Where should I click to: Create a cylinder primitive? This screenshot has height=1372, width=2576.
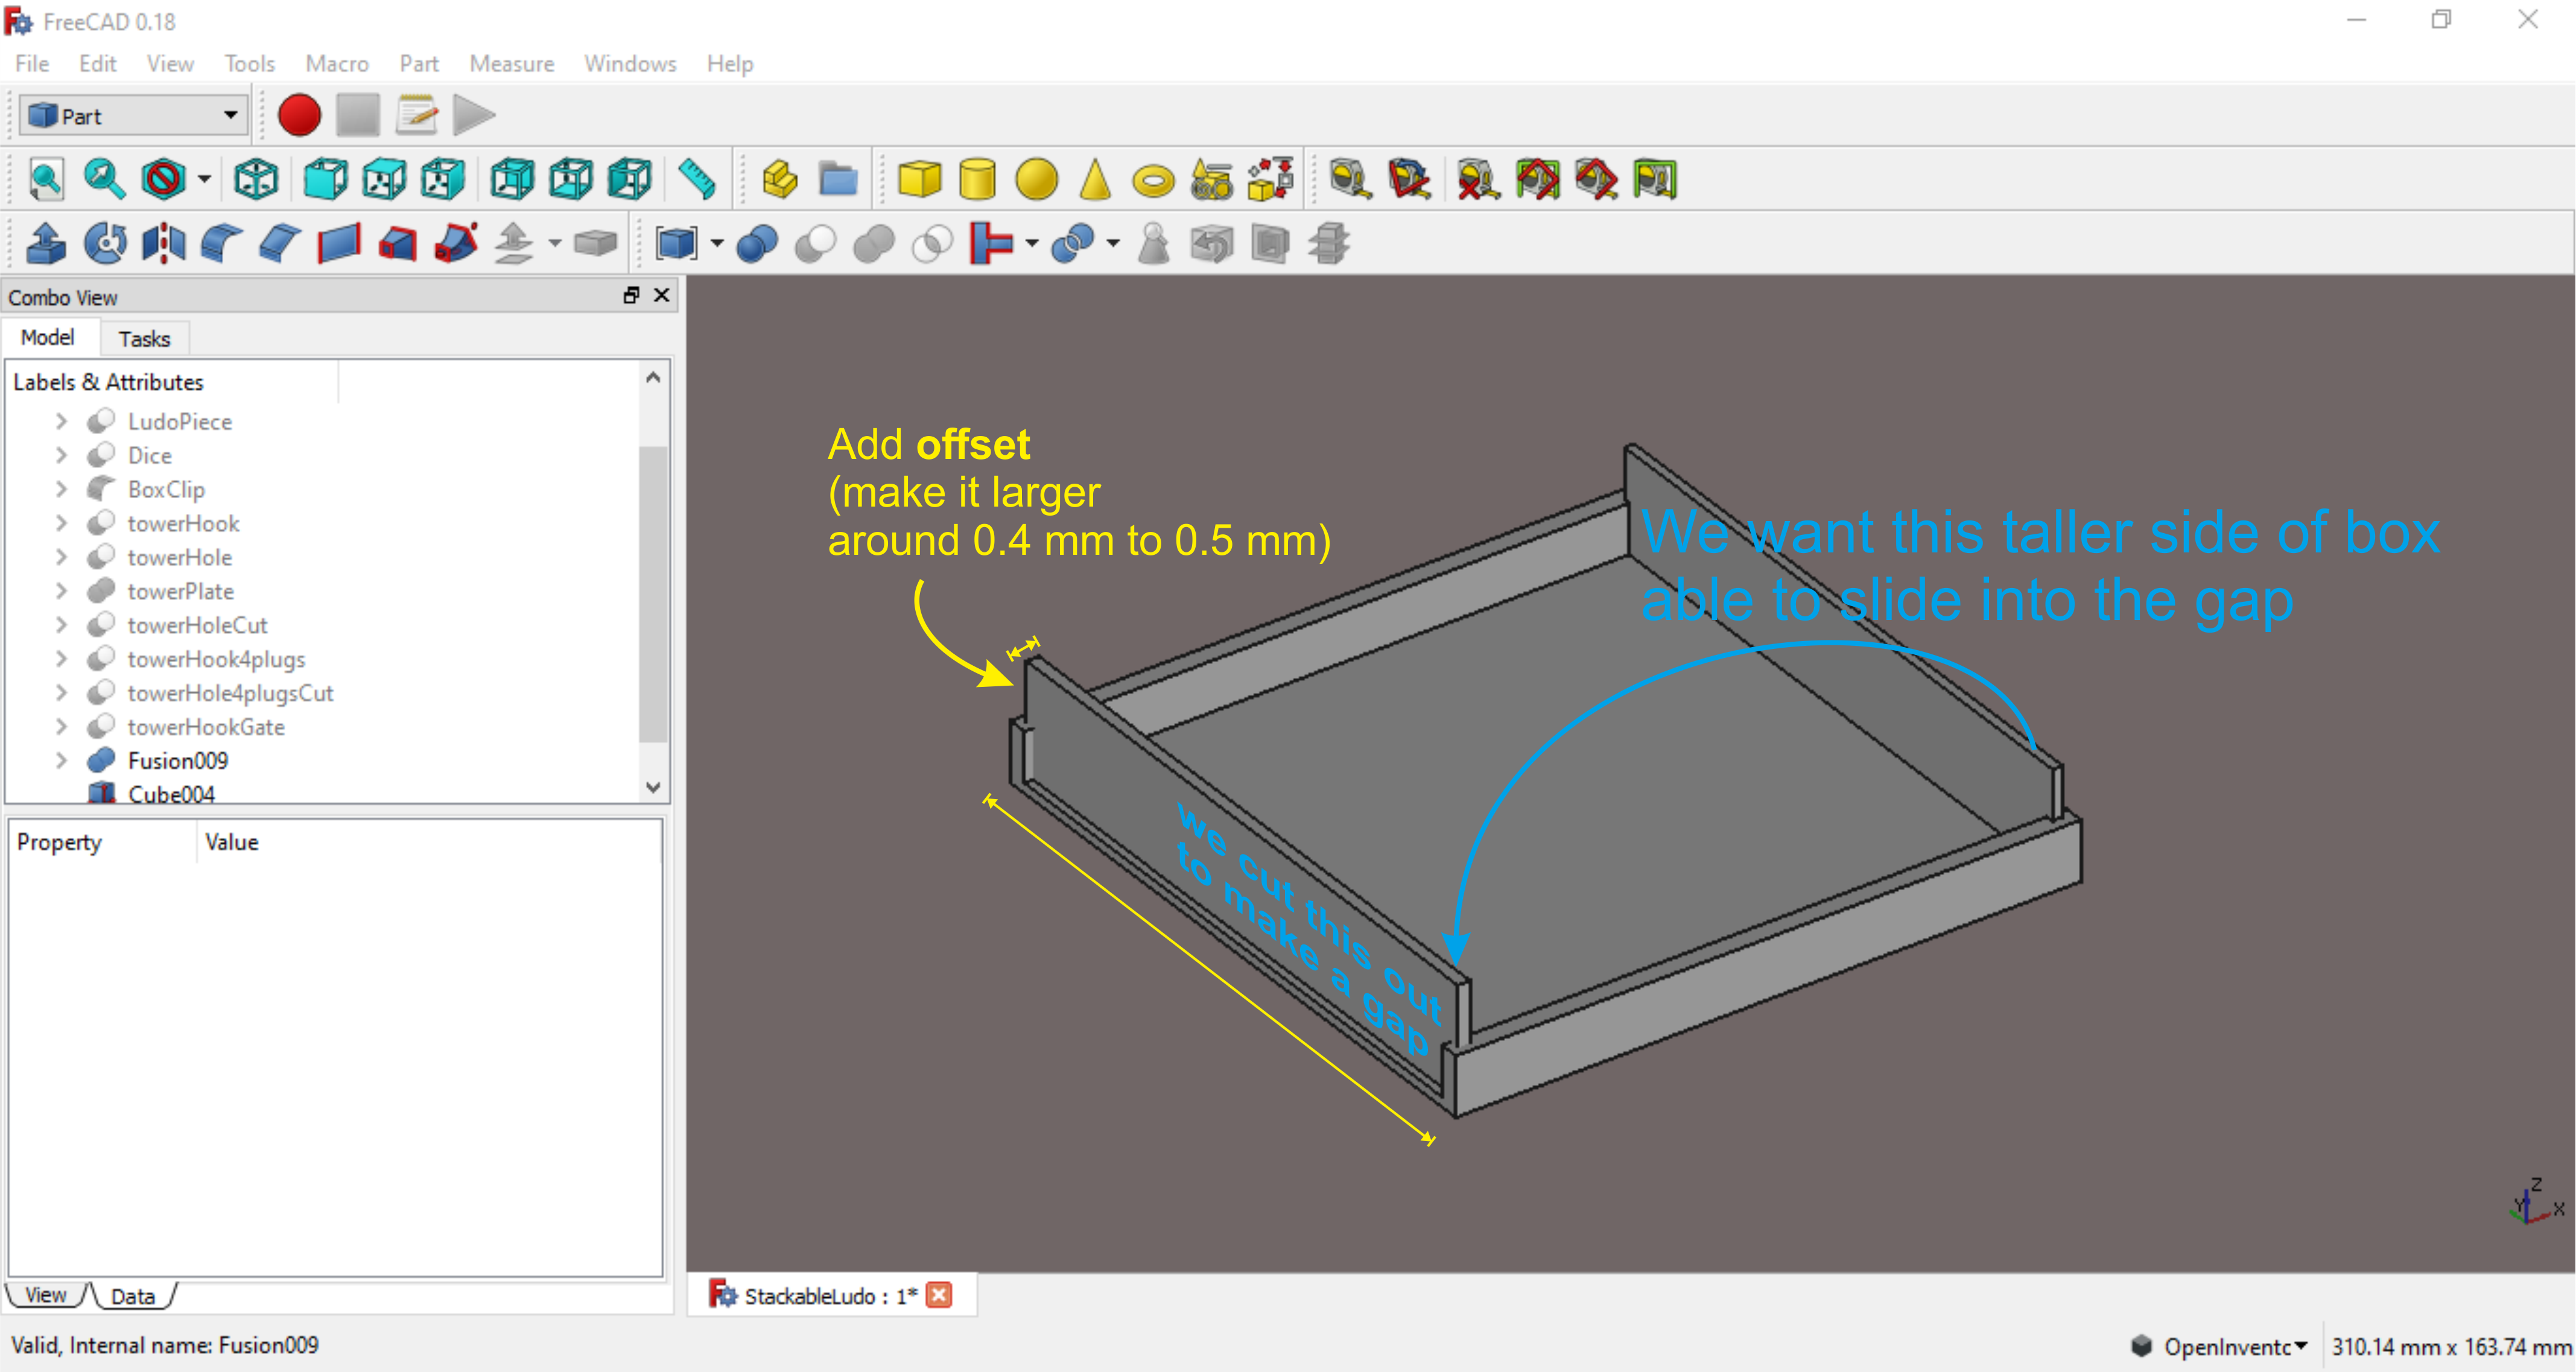977,180
